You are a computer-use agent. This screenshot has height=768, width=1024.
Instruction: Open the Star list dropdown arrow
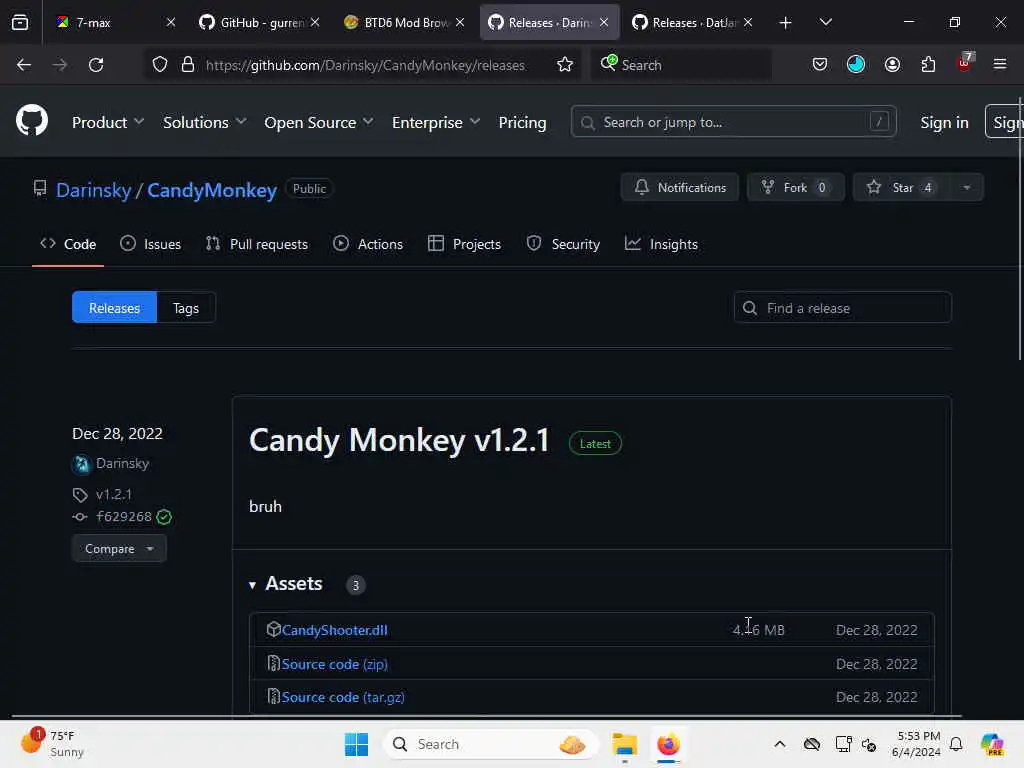coord(967,188)
